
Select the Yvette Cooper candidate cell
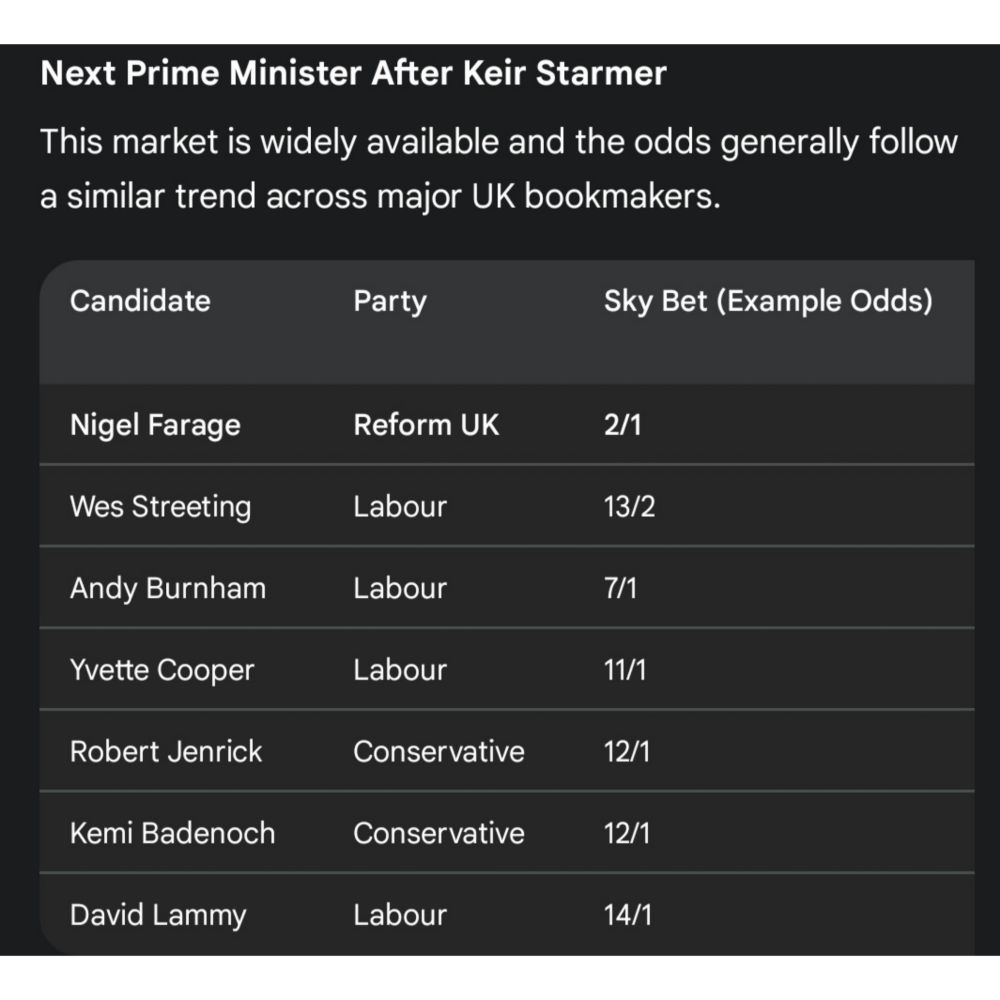click(x=162, y=670)
